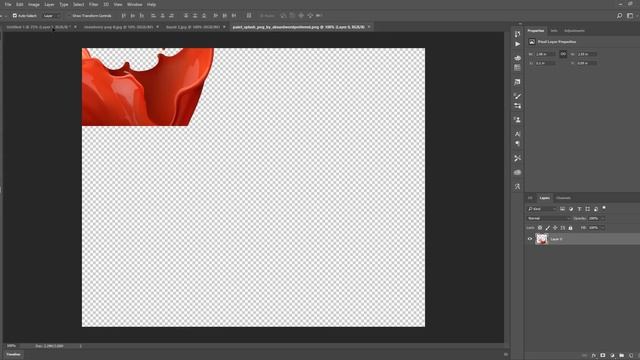Open the Window menu

tap(134, 4)
